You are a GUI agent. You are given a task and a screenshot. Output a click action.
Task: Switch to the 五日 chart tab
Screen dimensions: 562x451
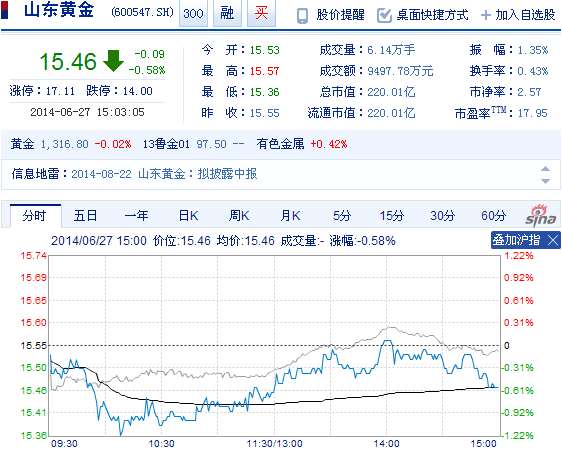click(85, 216)
